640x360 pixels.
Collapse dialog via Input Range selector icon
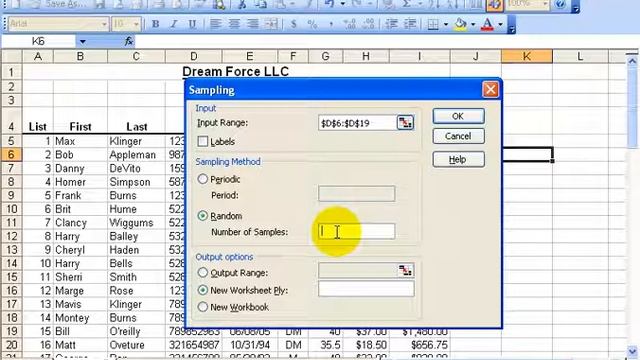click(x=405, y=122)
